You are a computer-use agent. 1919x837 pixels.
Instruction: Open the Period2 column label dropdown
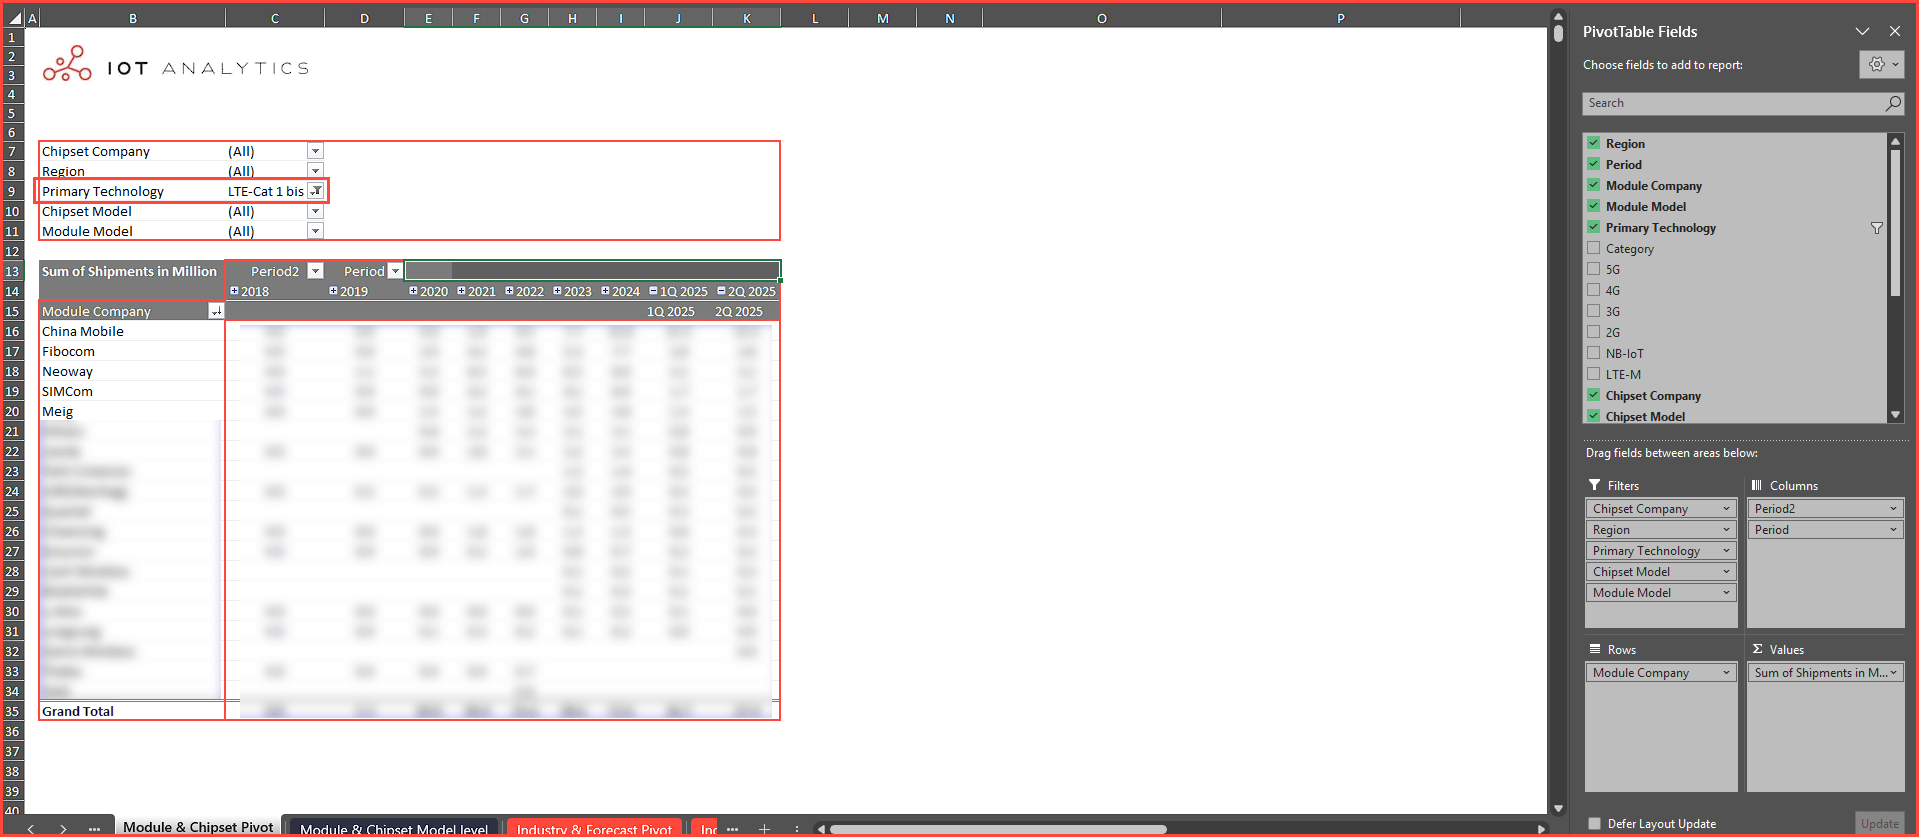pos(315,271)
